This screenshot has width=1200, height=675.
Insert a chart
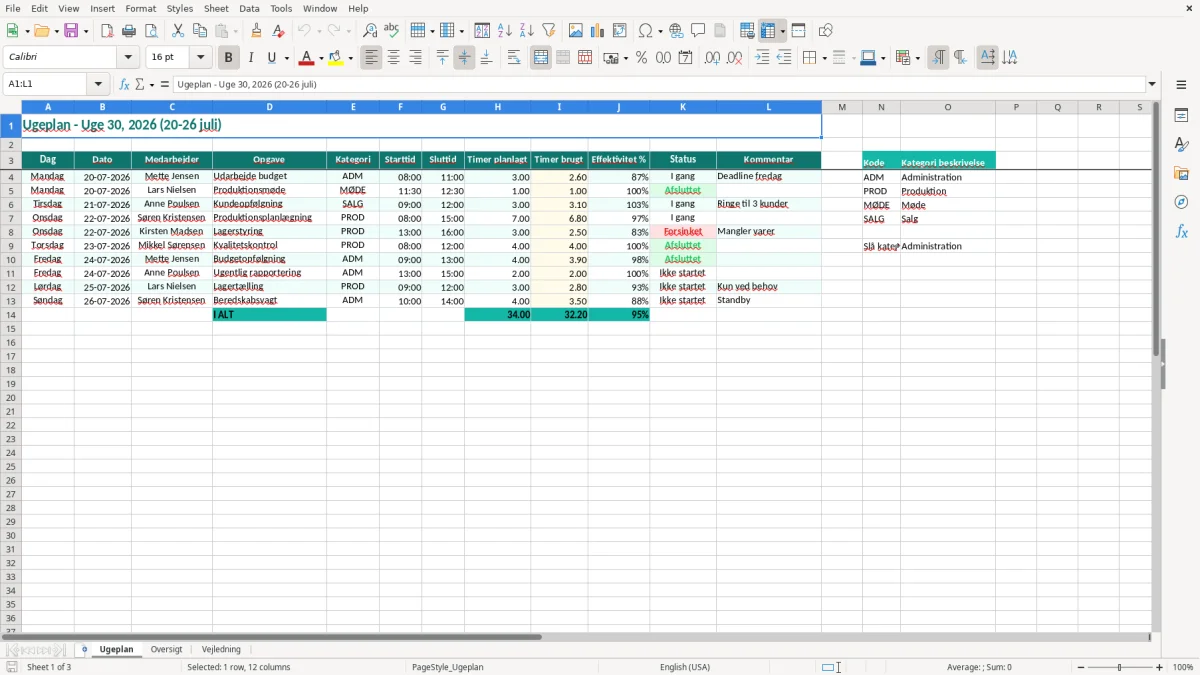(x=598, y=31)
